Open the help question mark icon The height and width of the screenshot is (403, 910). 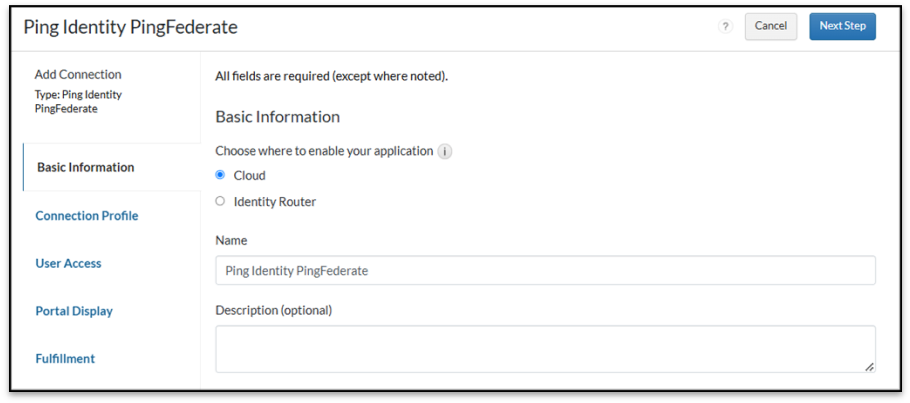click(x=726, y=27)
